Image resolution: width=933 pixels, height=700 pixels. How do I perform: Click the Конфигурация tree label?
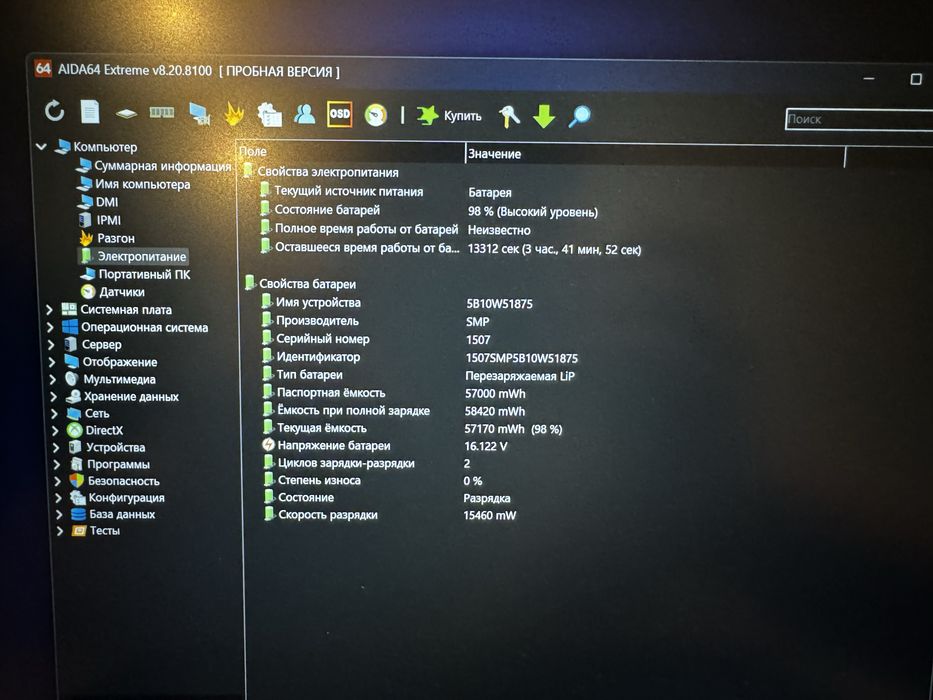pyautogui.click(x=126, y=498)
